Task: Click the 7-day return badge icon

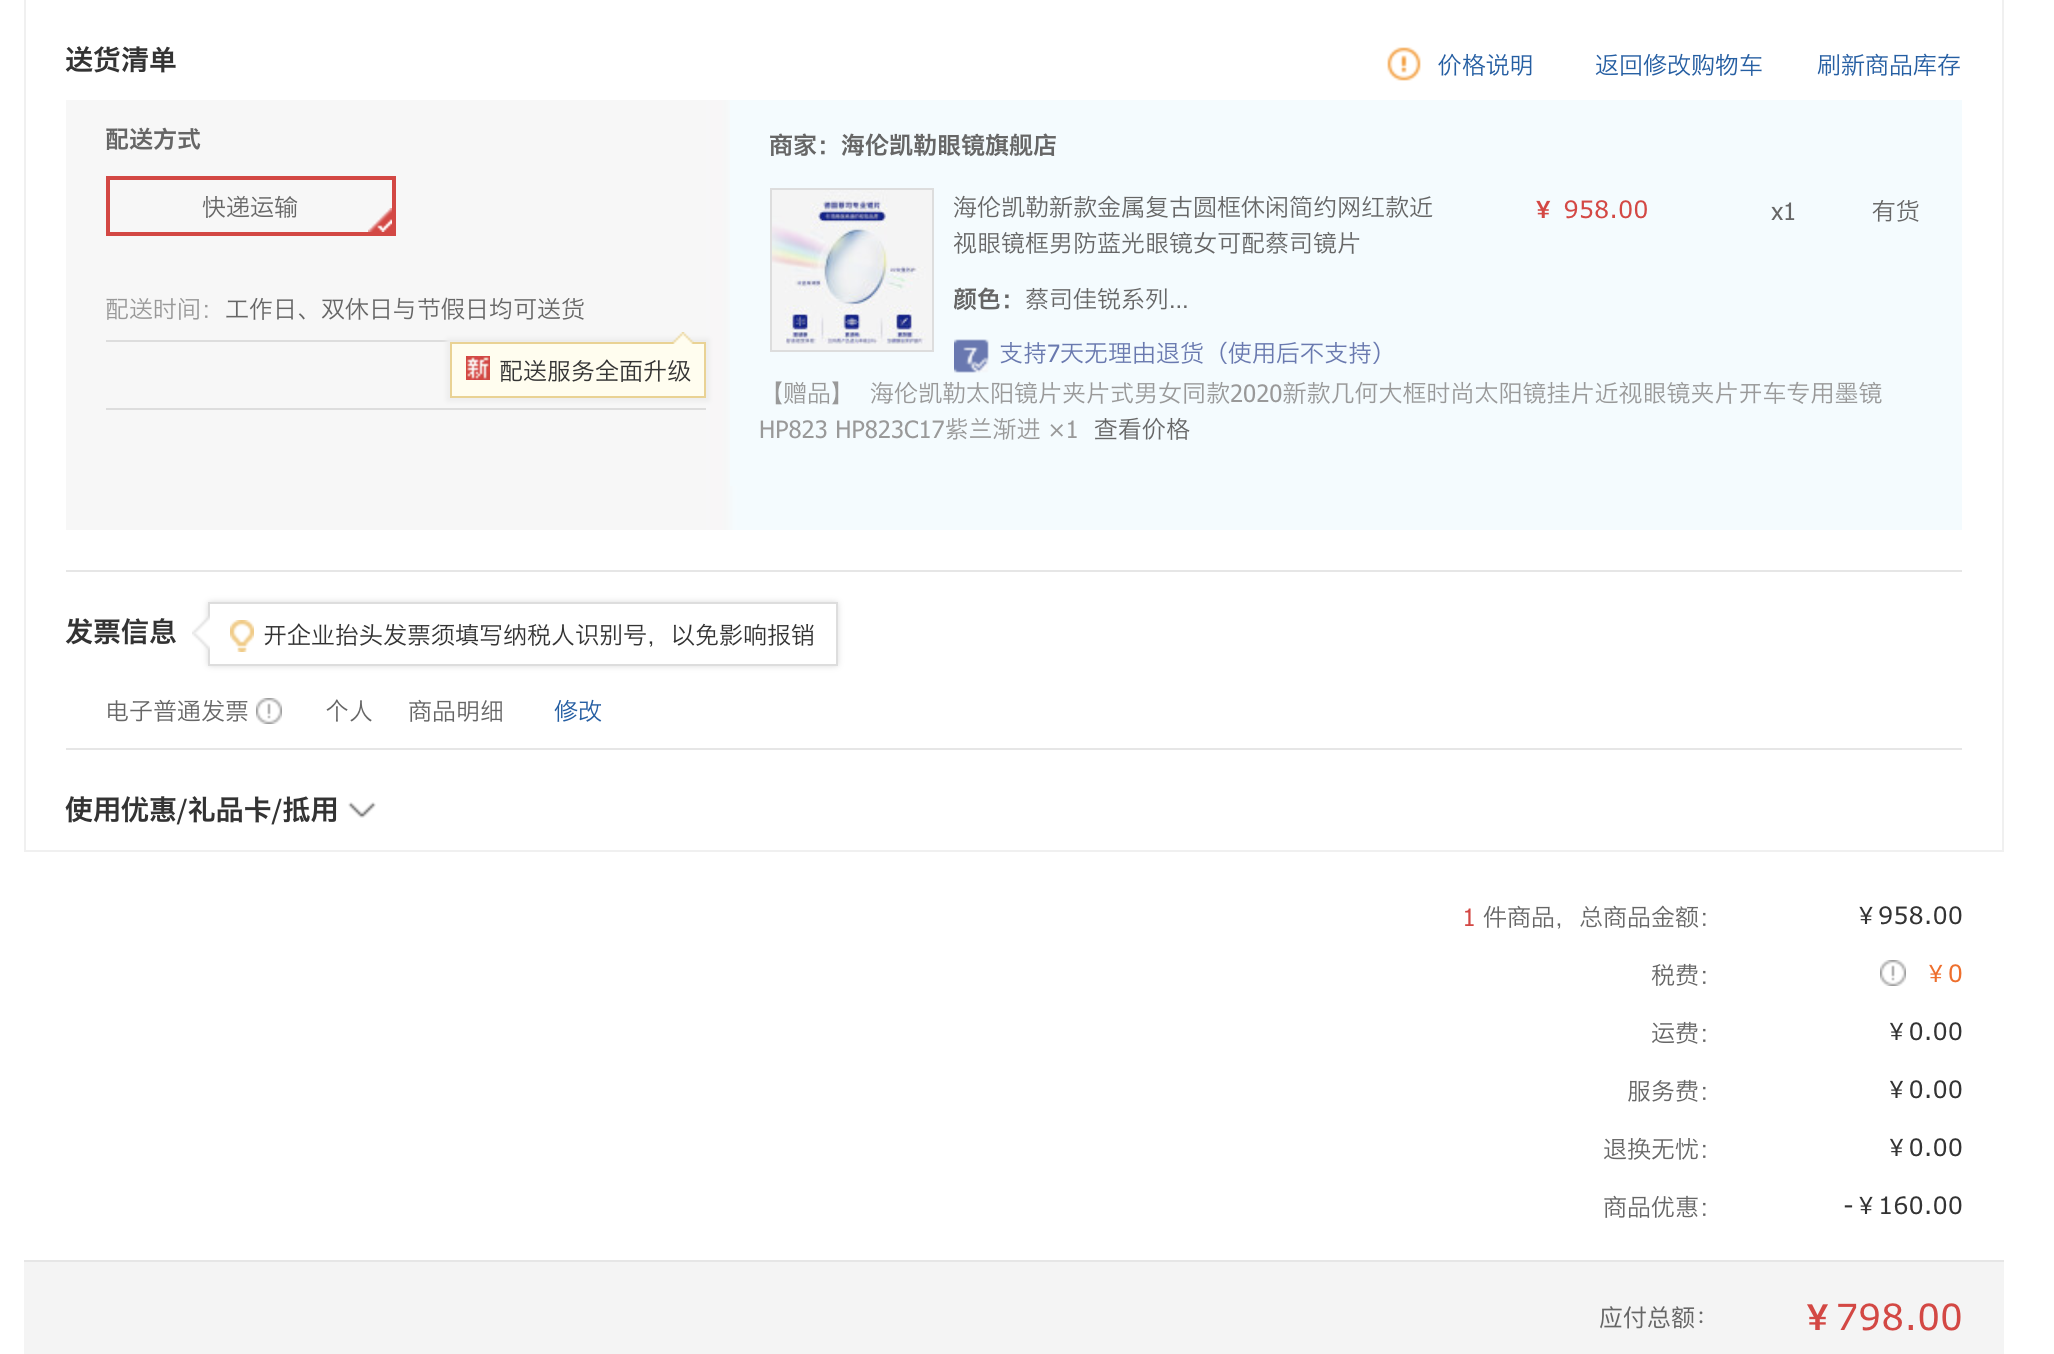Action: pos(970,355)
